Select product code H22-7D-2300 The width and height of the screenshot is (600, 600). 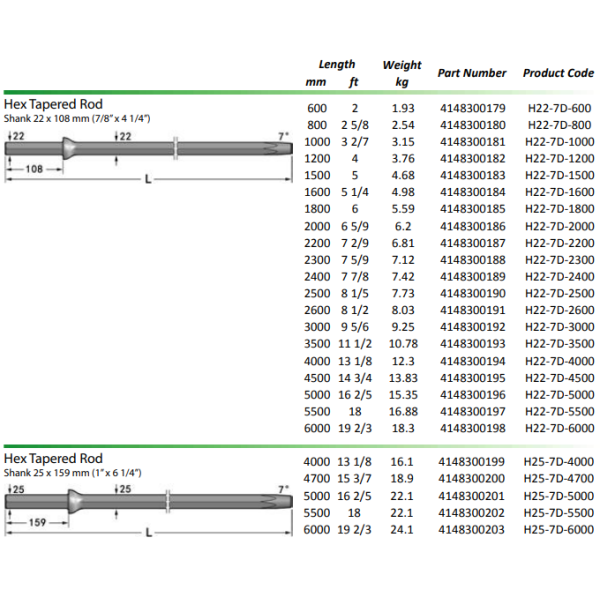pos(559,260)
